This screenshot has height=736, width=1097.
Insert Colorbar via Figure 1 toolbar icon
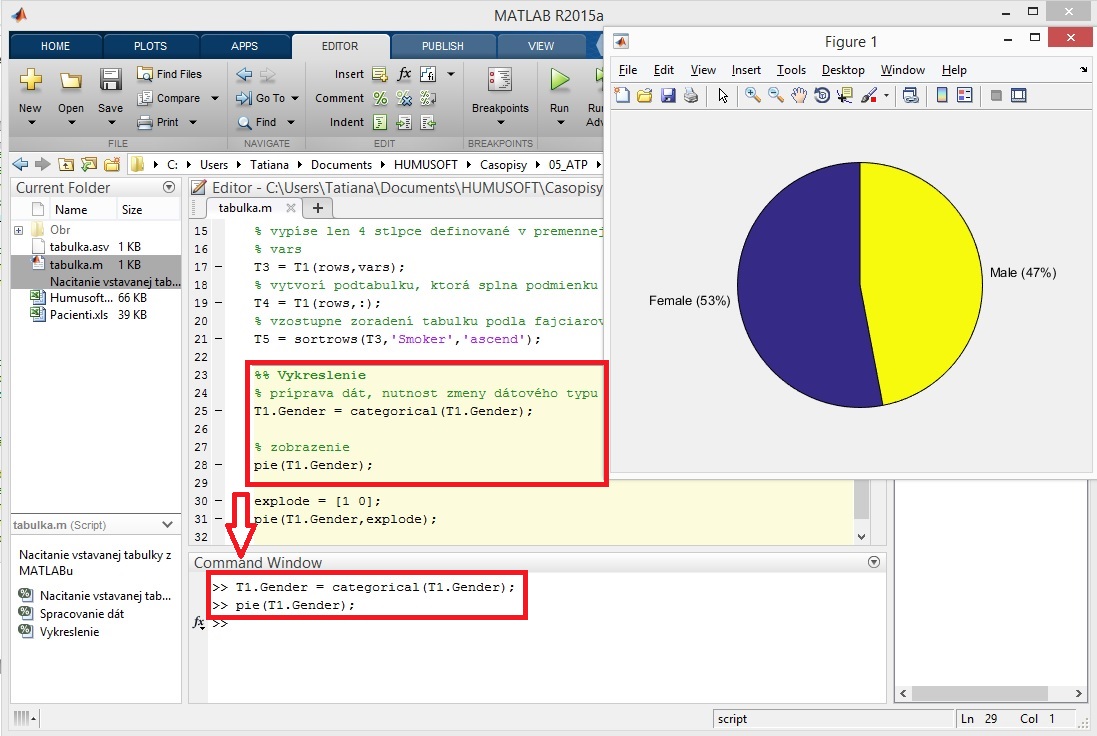(x=942, y=95)
